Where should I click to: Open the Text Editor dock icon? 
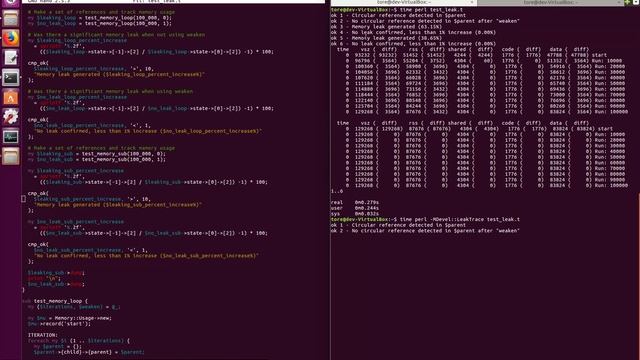(x=11, y=58)
